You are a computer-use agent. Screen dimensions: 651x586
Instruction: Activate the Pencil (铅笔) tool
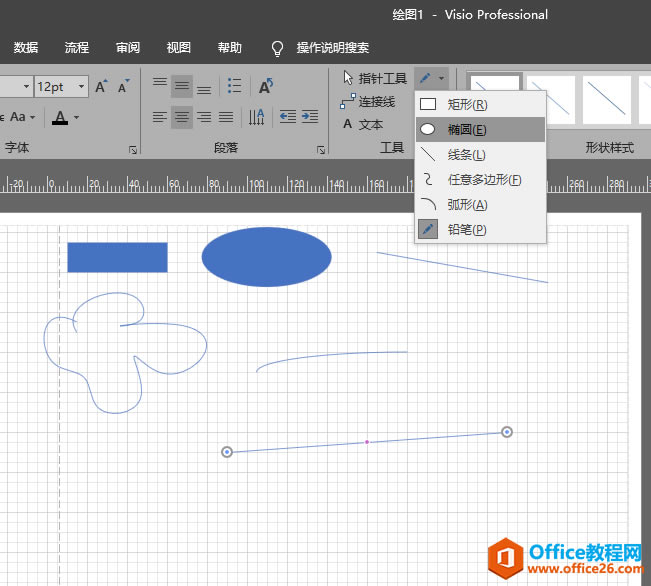coord(480,230)
